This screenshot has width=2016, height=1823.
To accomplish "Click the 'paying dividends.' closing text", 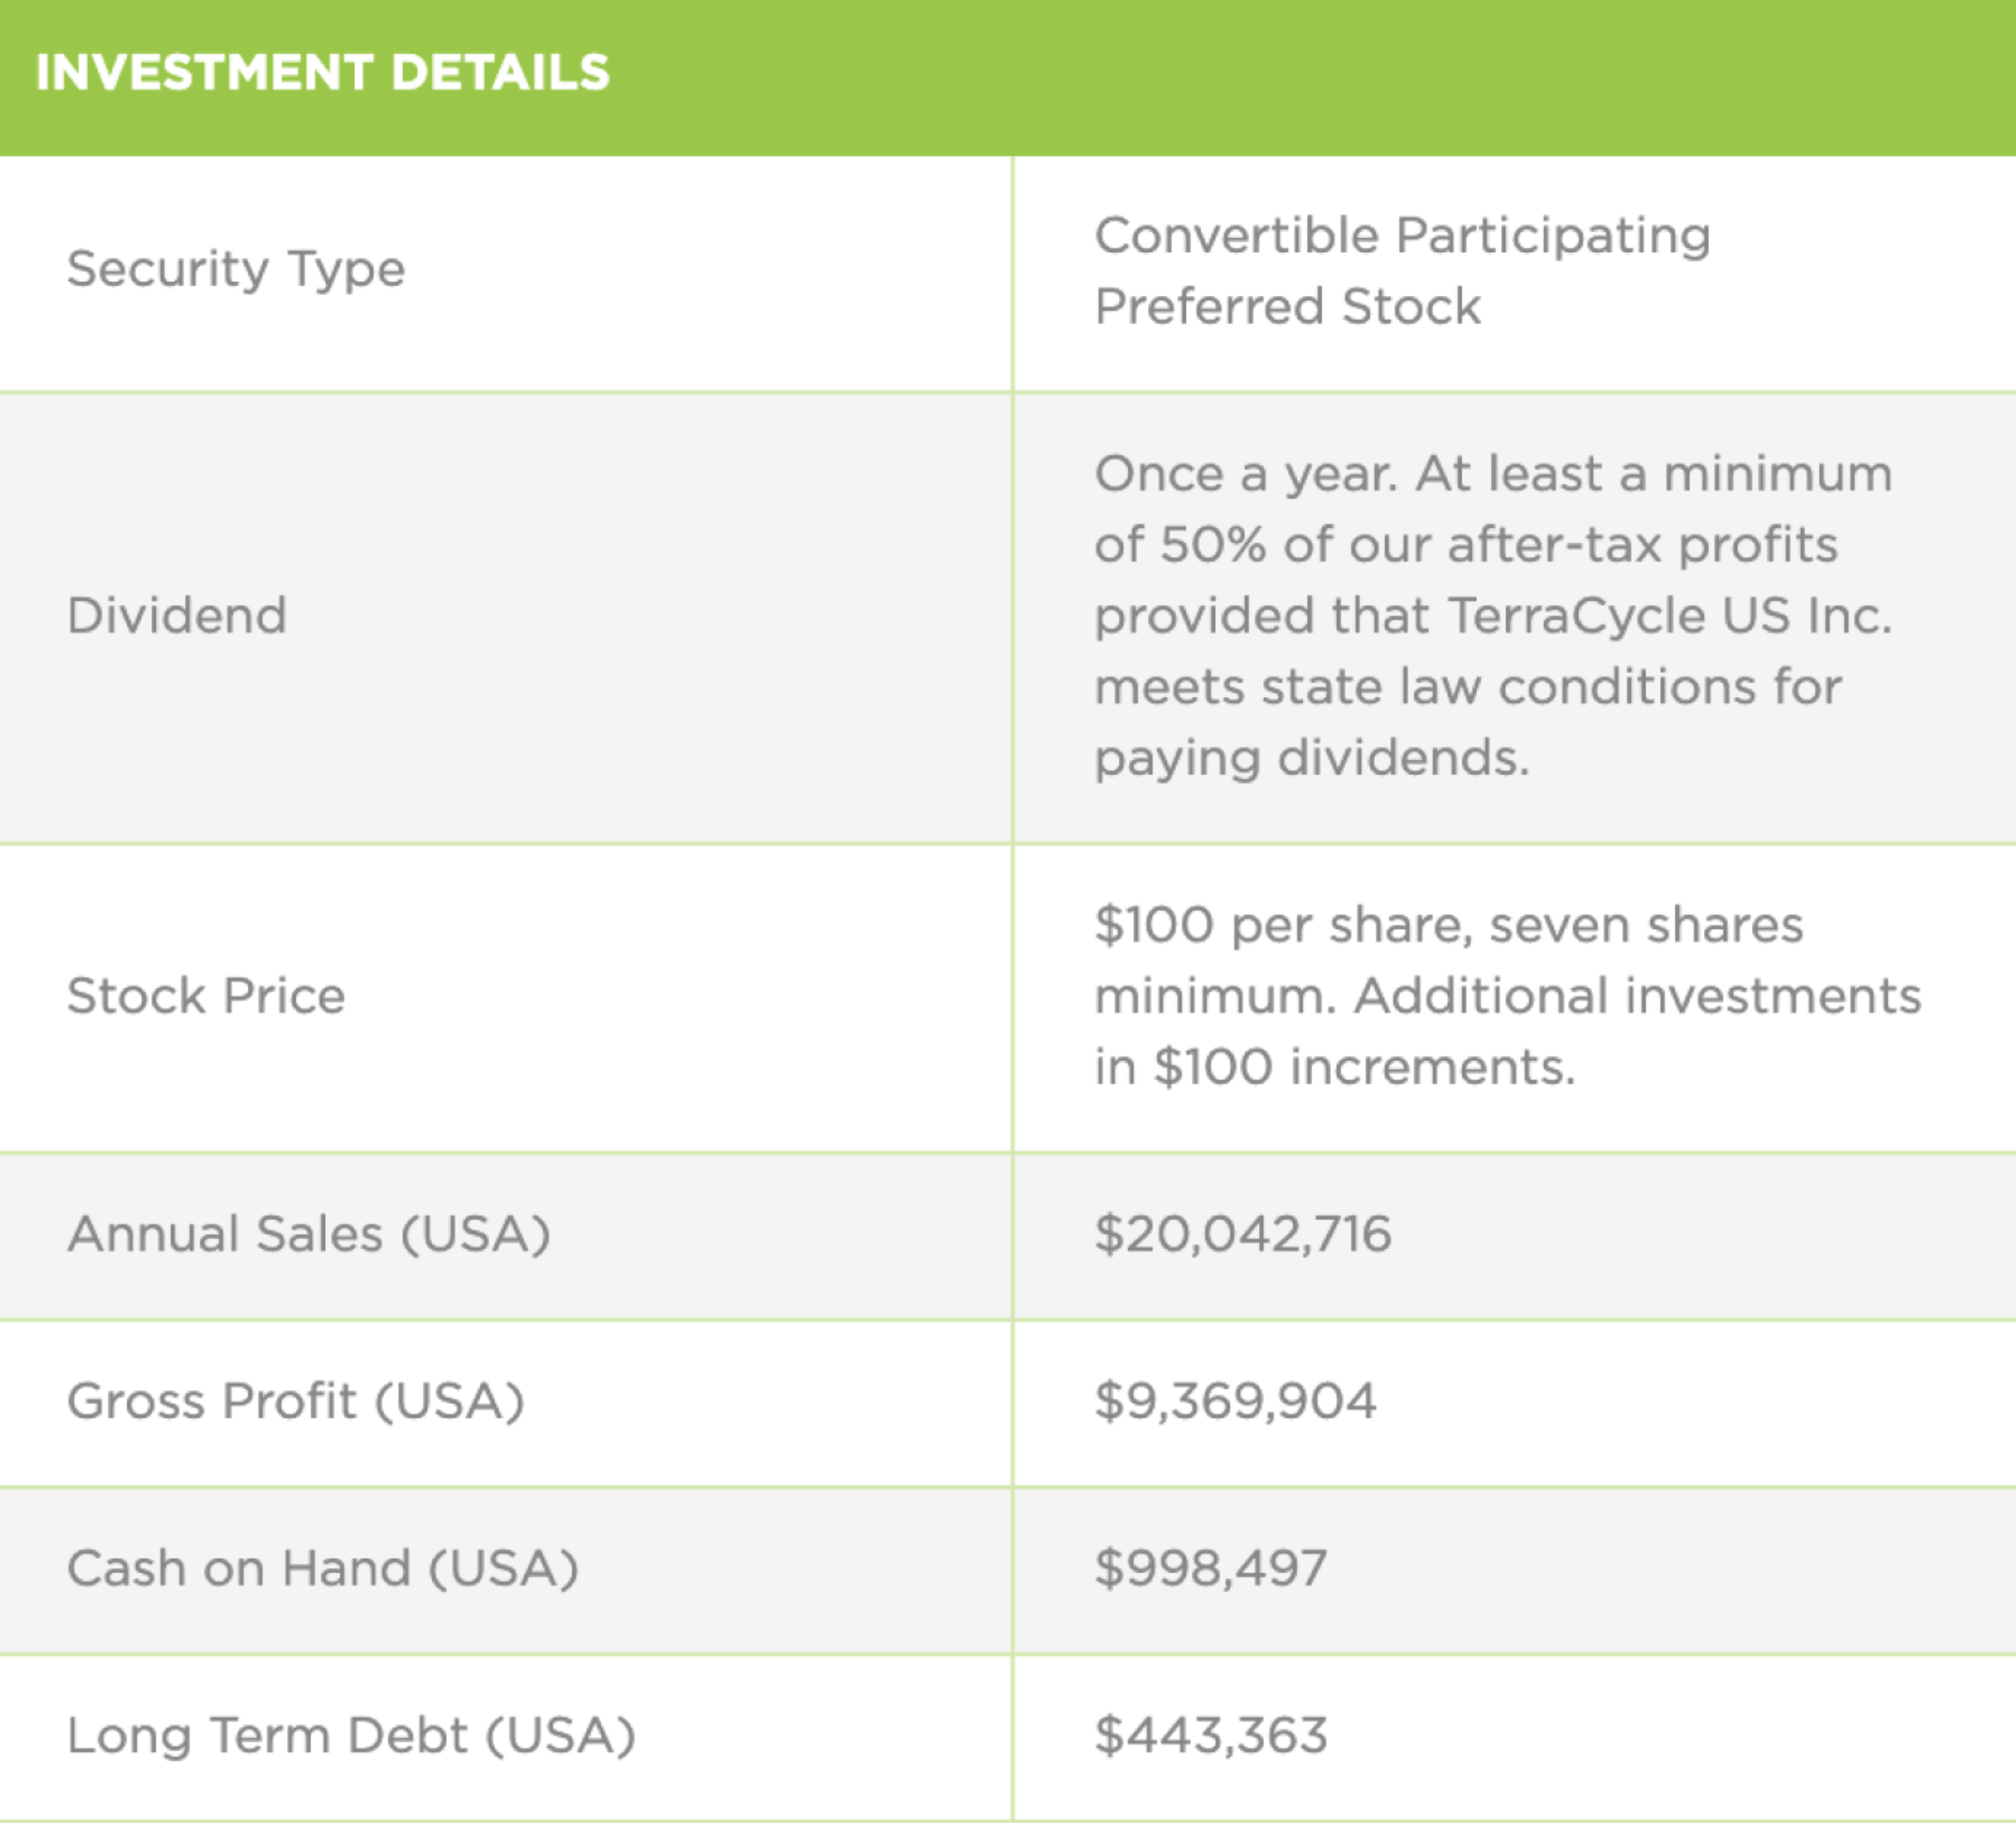I will 1312,758.
